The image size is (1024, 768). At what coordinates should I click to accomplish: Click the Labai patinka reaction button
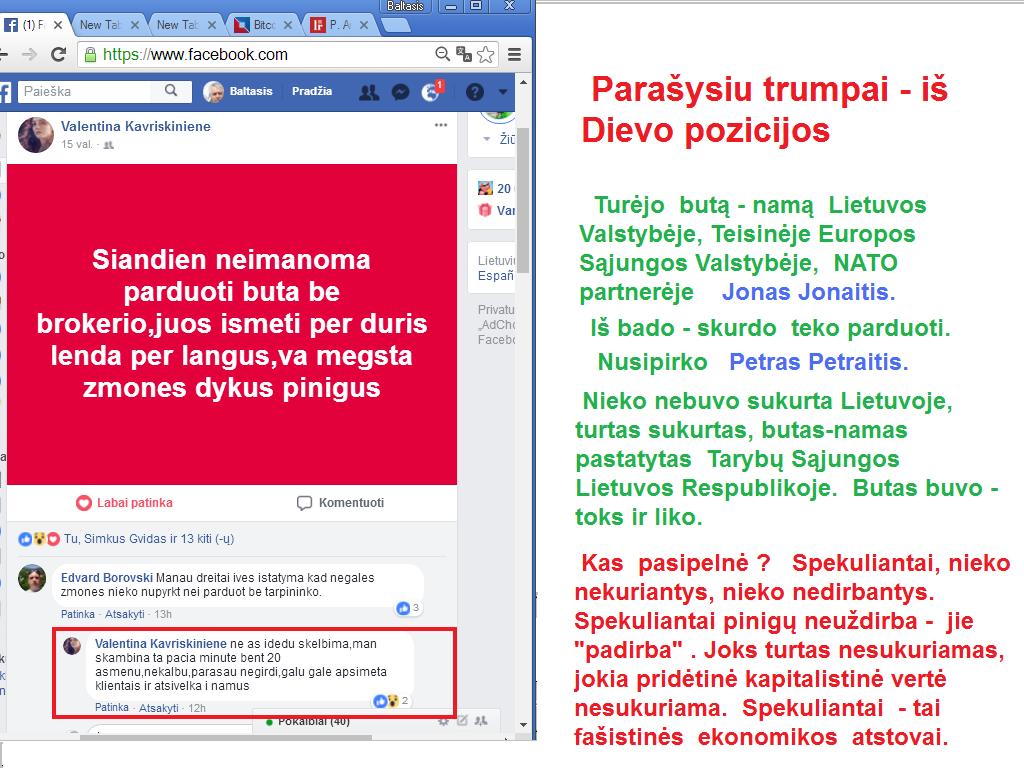(x=125, y=503)
